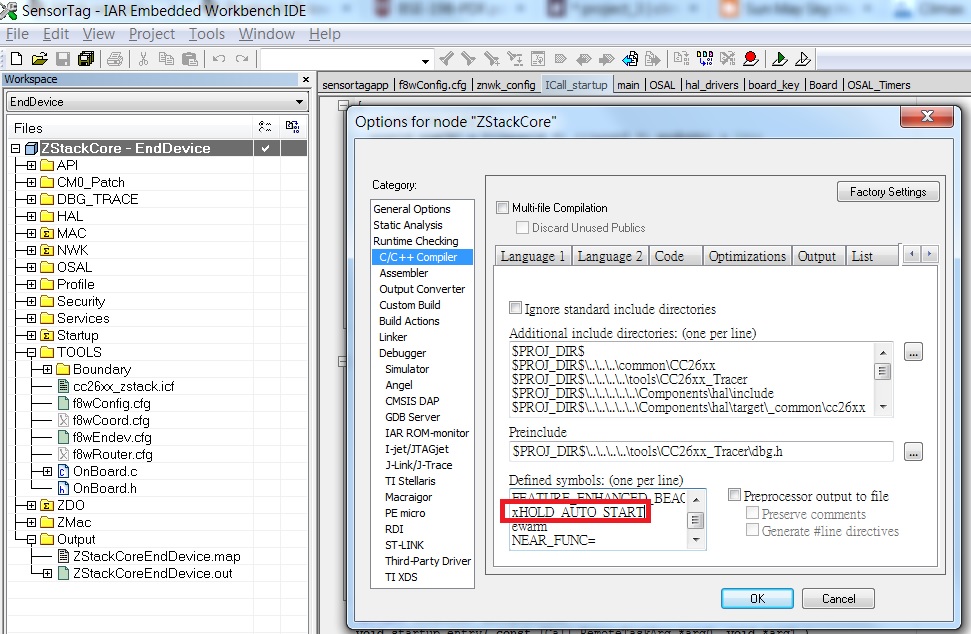
Task: Switch to the Language 2 tab
Action: tap(610, 256)
